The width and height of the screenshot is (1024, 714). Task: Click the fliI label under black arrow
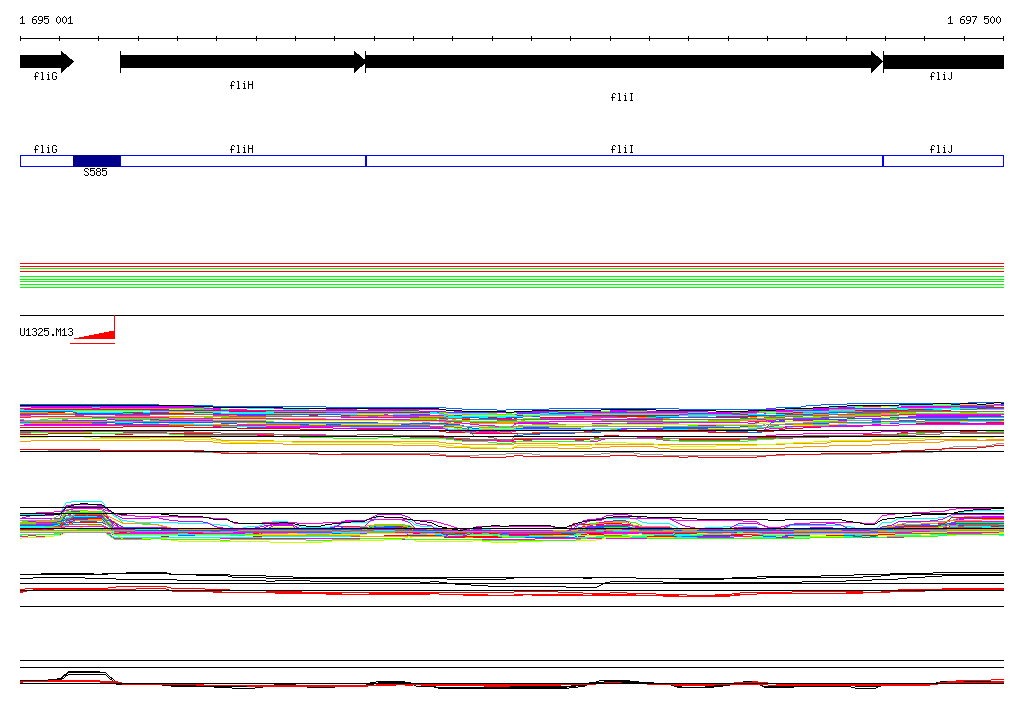[x=622, y=97]
